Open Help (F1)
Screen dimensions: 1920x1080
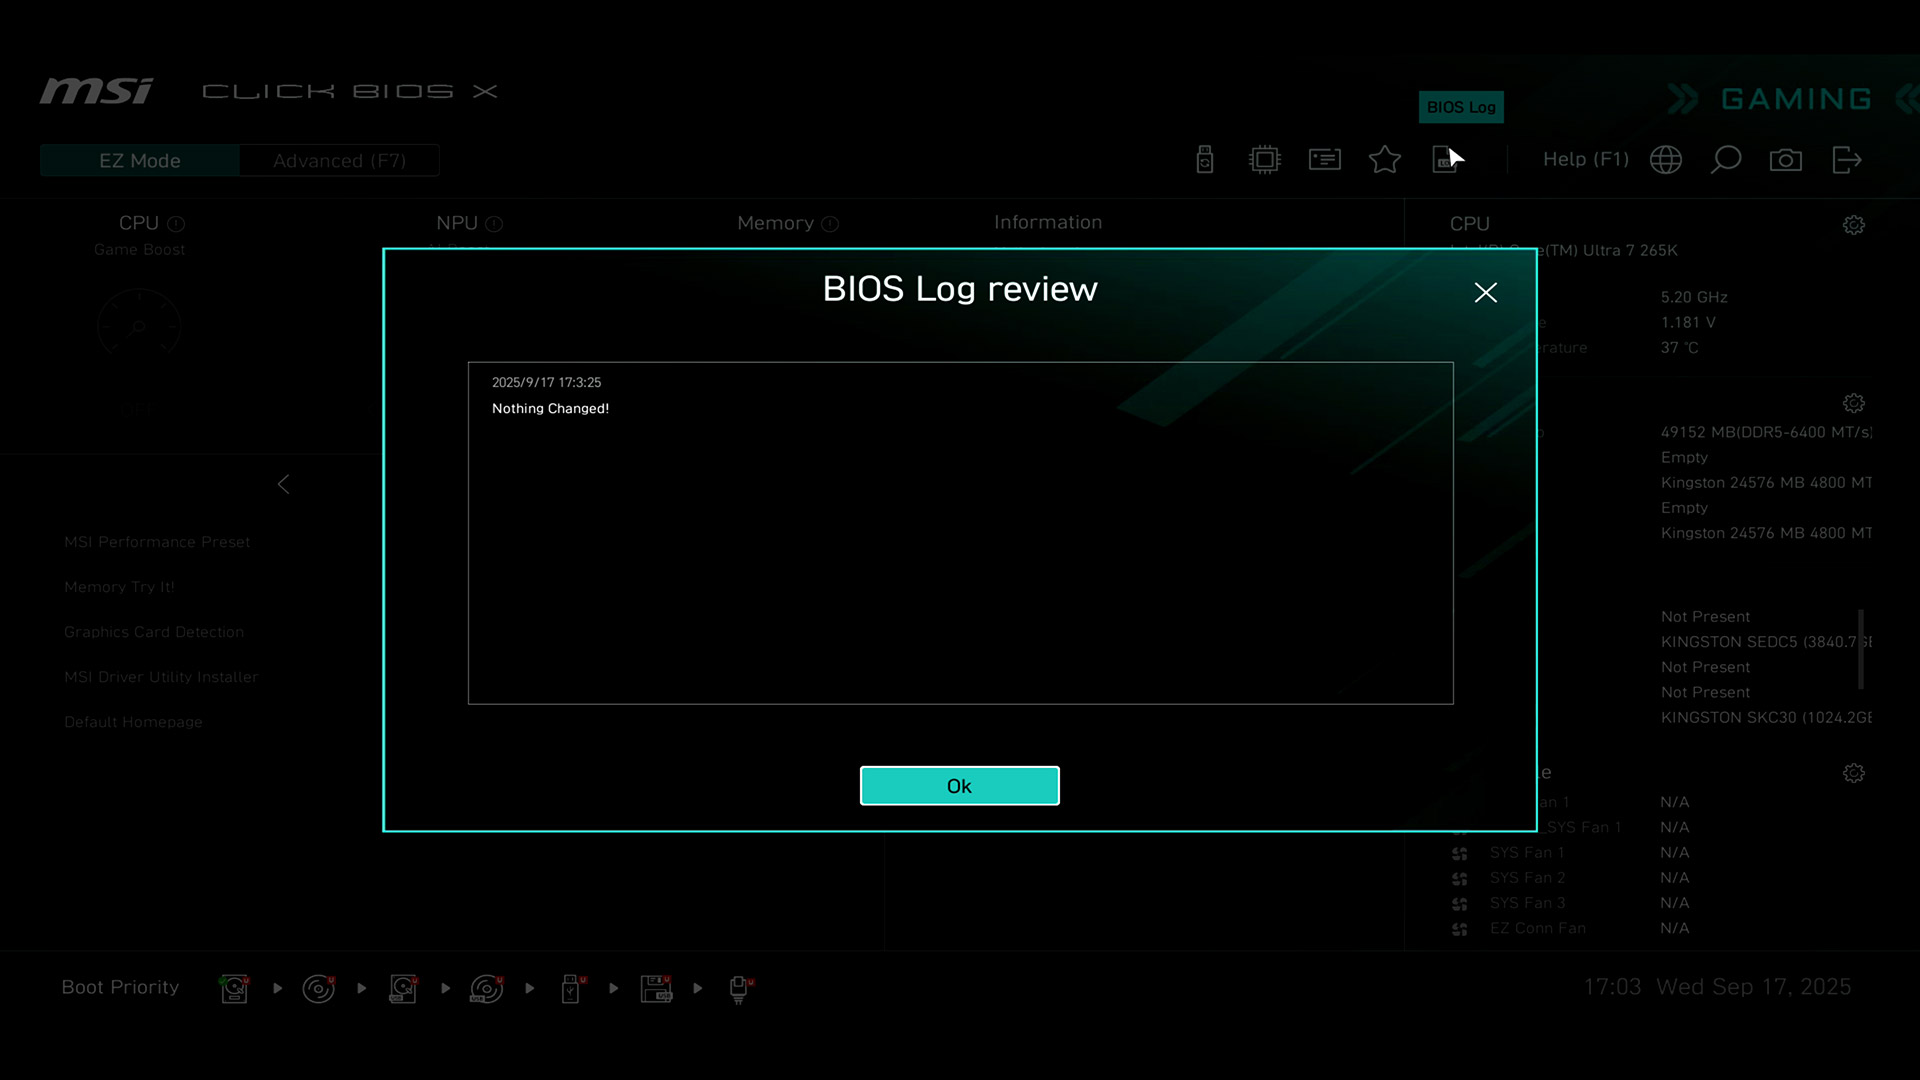[x=1585, y=160]
